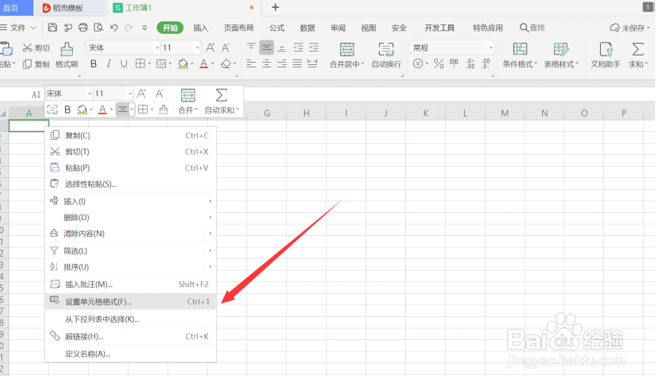This screenshot has width=661, height=383.
Task: Switch to the 插入 ribbon tab
Action: (x=201, y=28)
